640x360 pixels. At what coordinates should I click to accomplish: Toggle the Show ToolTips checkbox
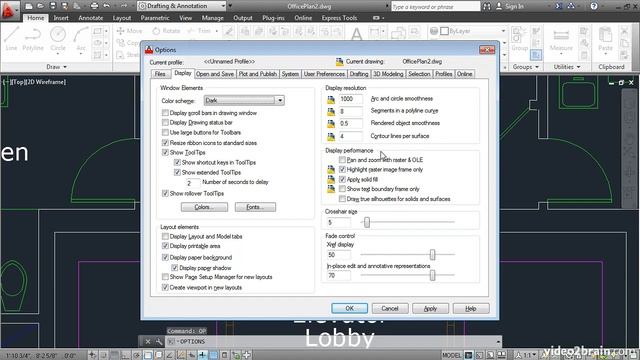tap(165, 152)
